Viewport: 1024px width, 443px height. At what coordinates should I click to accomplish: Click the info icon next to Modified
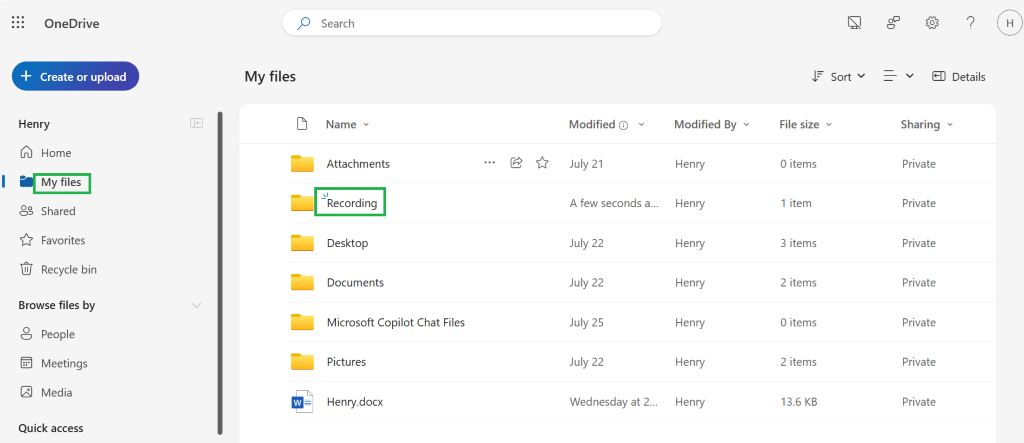[624, 125]
